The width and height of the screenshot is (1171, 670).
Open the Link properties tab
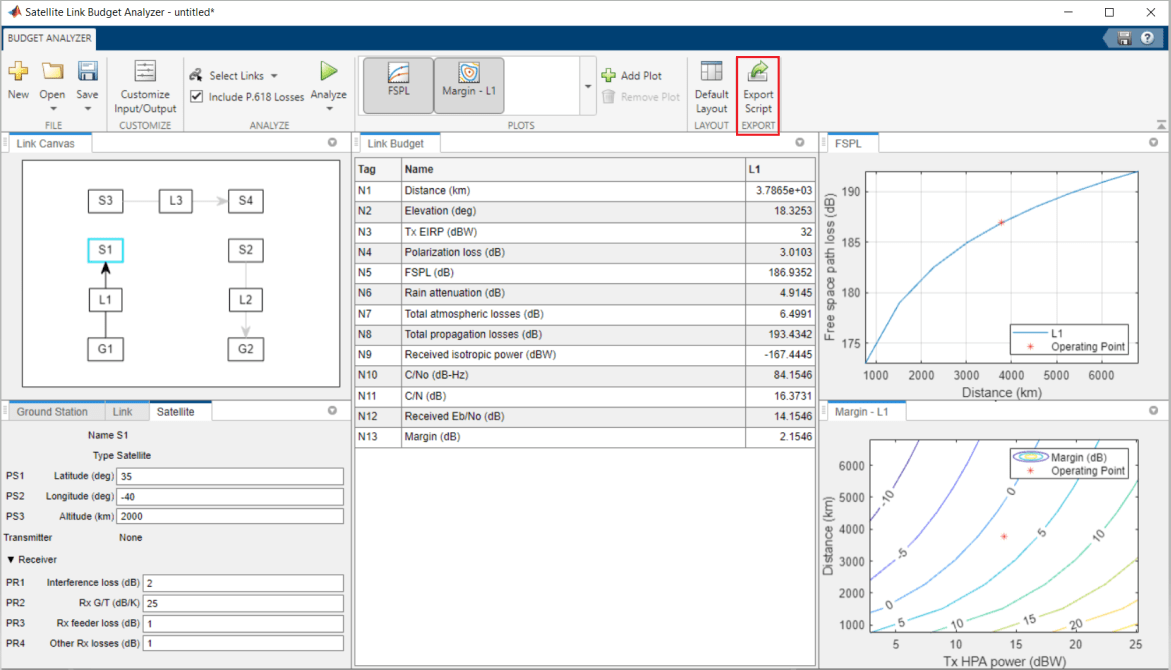tap(122, 412)
